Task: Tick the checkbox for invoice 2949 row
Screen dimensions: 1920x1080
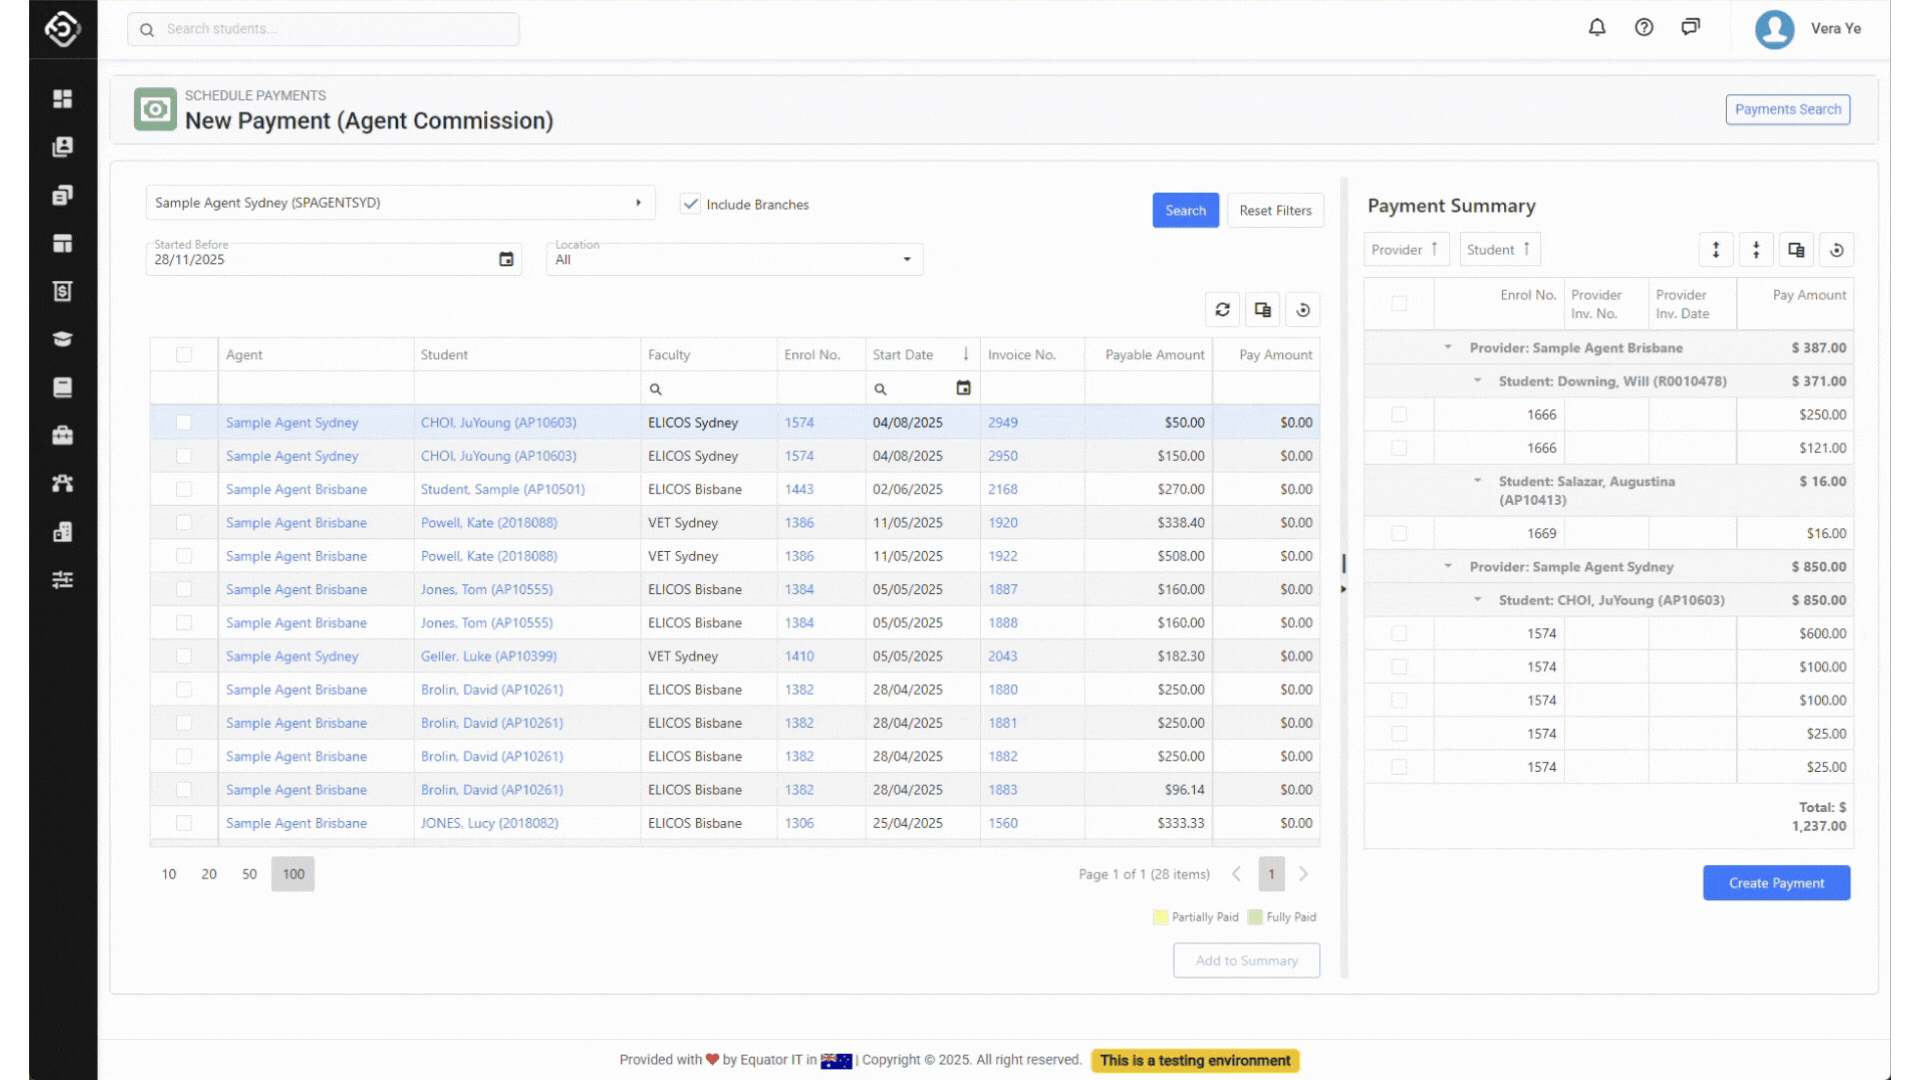Action: [x=184, y=423]
